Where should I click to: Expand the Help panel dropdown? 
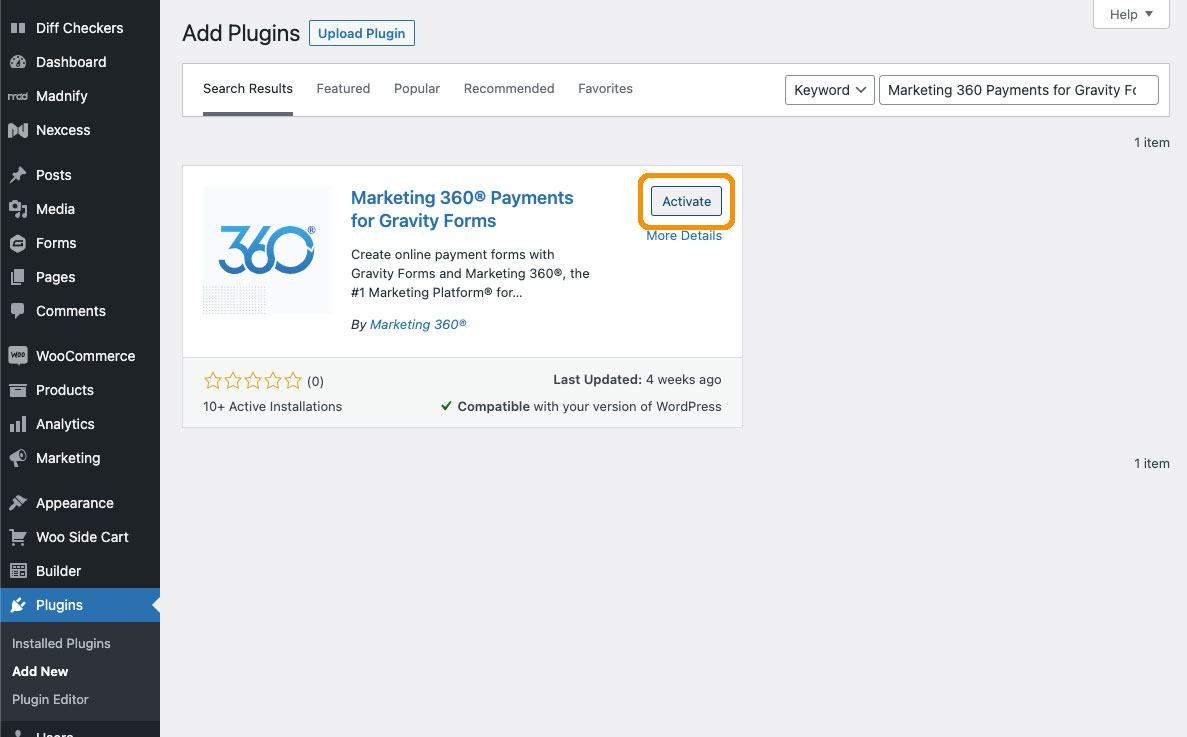[1131, 14]
